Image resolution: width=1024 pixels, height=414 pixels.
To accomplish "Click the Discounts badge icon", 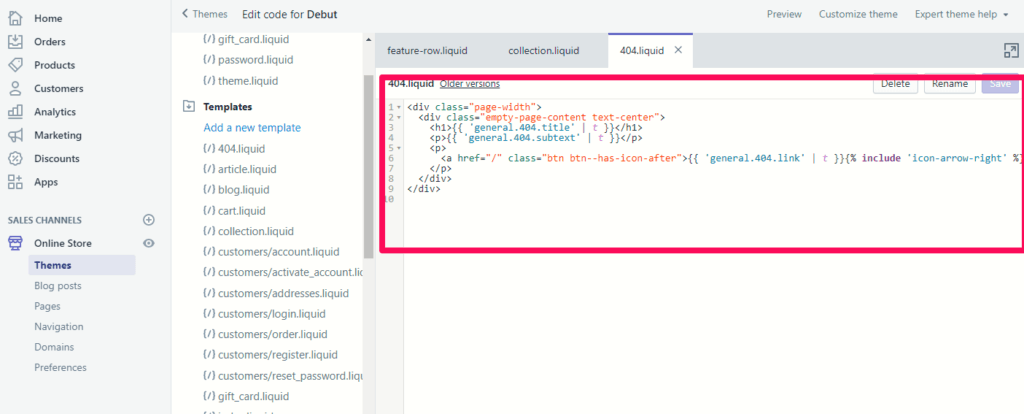I will [15, 159].
